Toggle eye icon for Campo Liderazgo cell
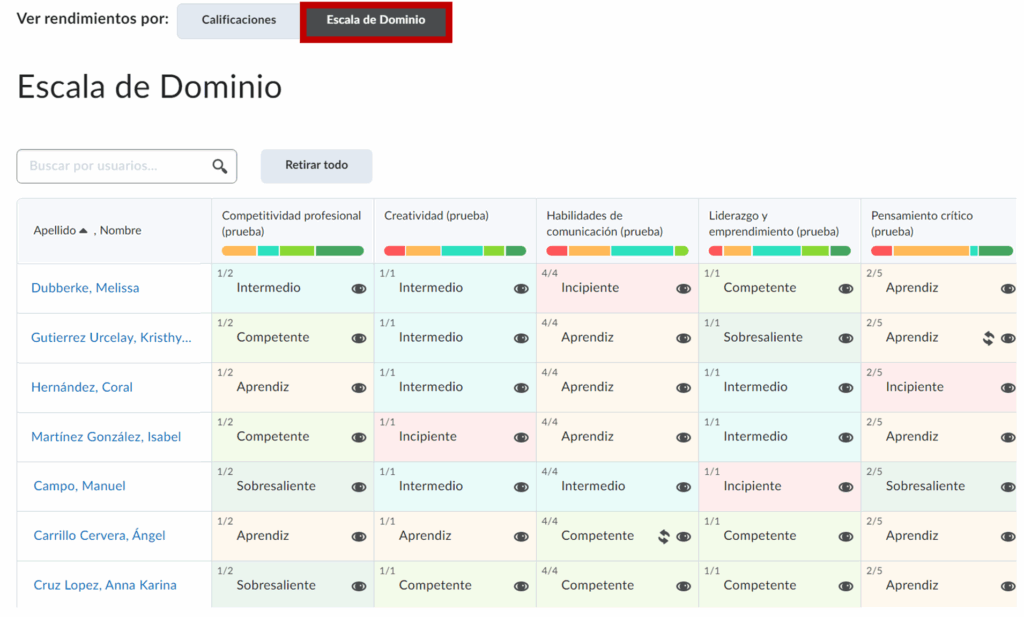This screenshot has width=1024, height=617. click(846, 487)
